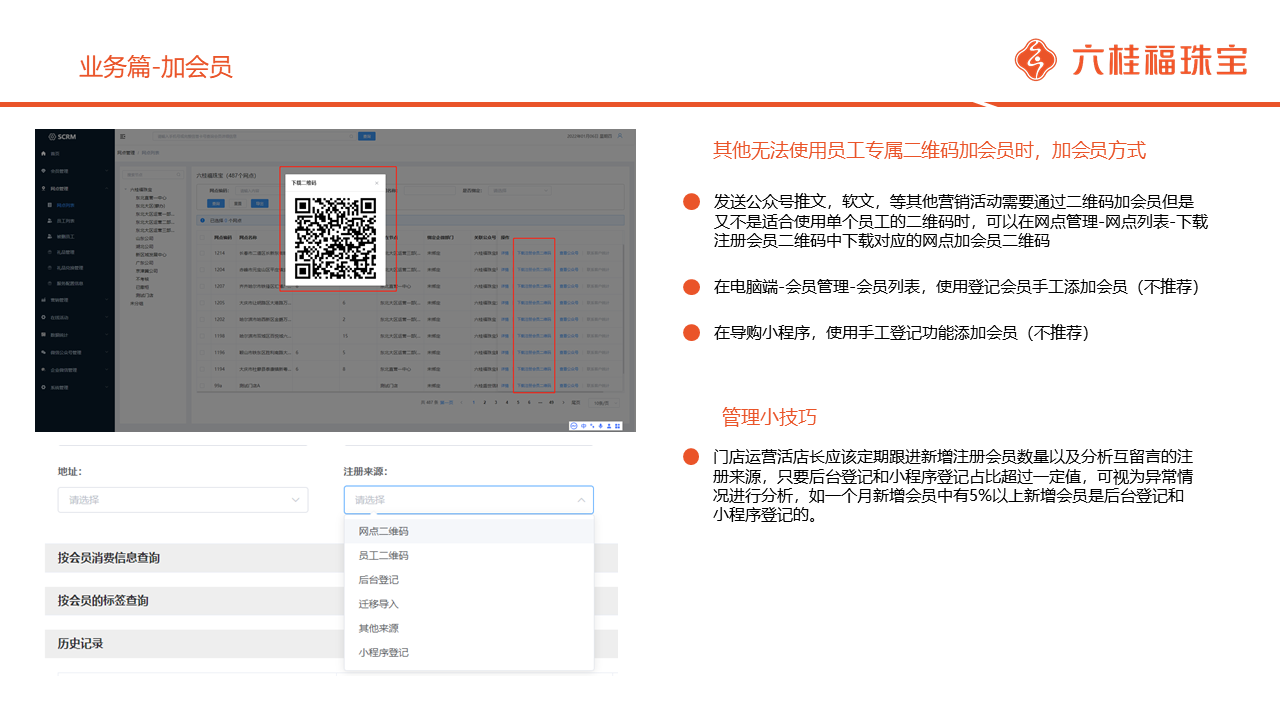Select 后台登记 in registration source list
Viewport: 1280px width, 720px height.
[379, 580]
